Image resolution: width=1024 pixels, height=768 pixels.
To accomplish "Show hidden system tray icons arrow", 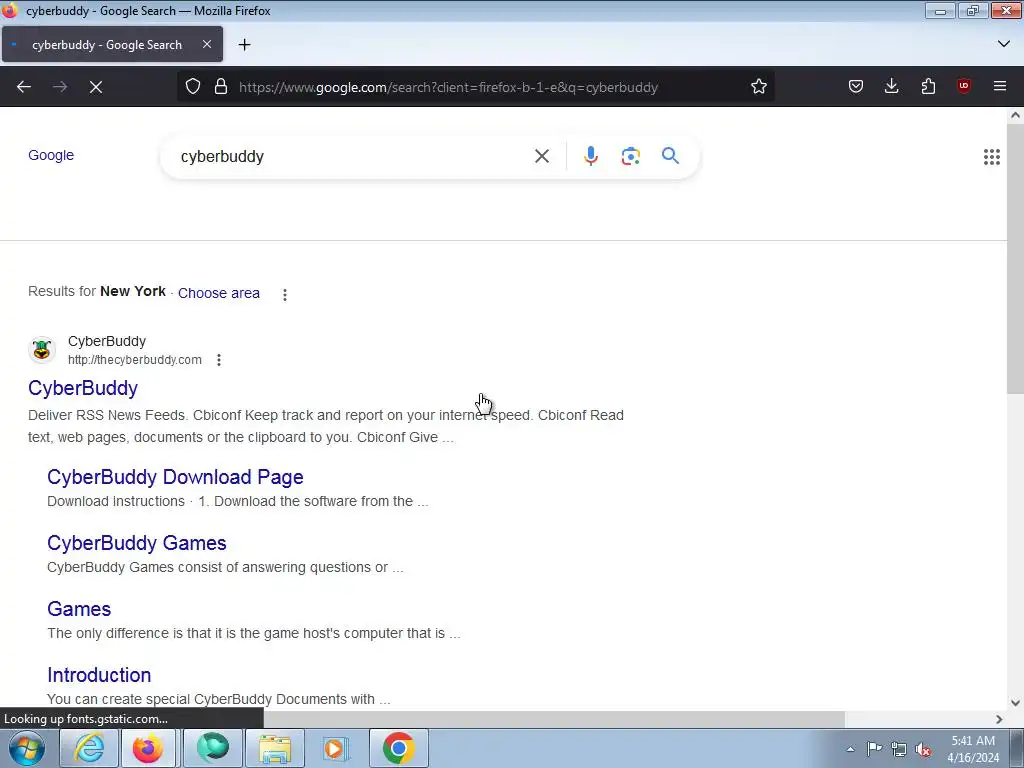I will coord(850,749).
